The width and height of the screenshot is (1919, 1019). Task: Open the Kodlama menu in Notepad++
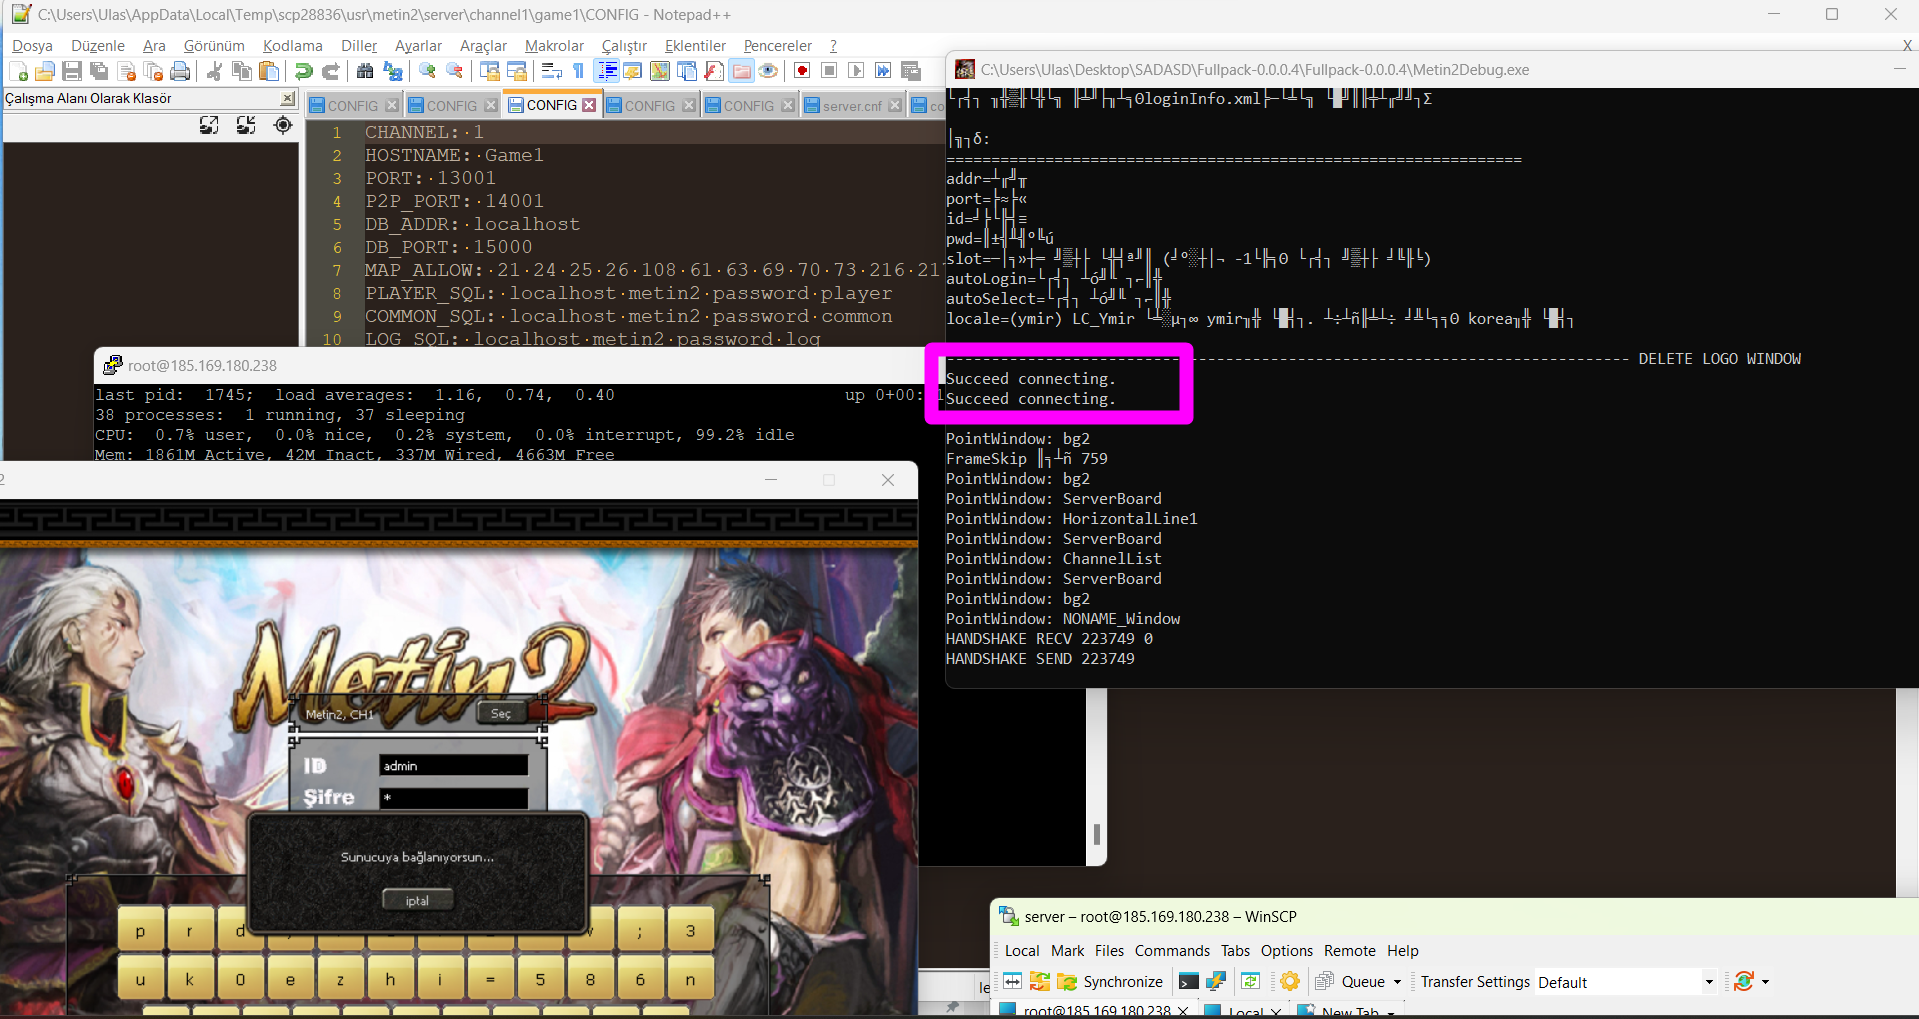click(292, 45)
